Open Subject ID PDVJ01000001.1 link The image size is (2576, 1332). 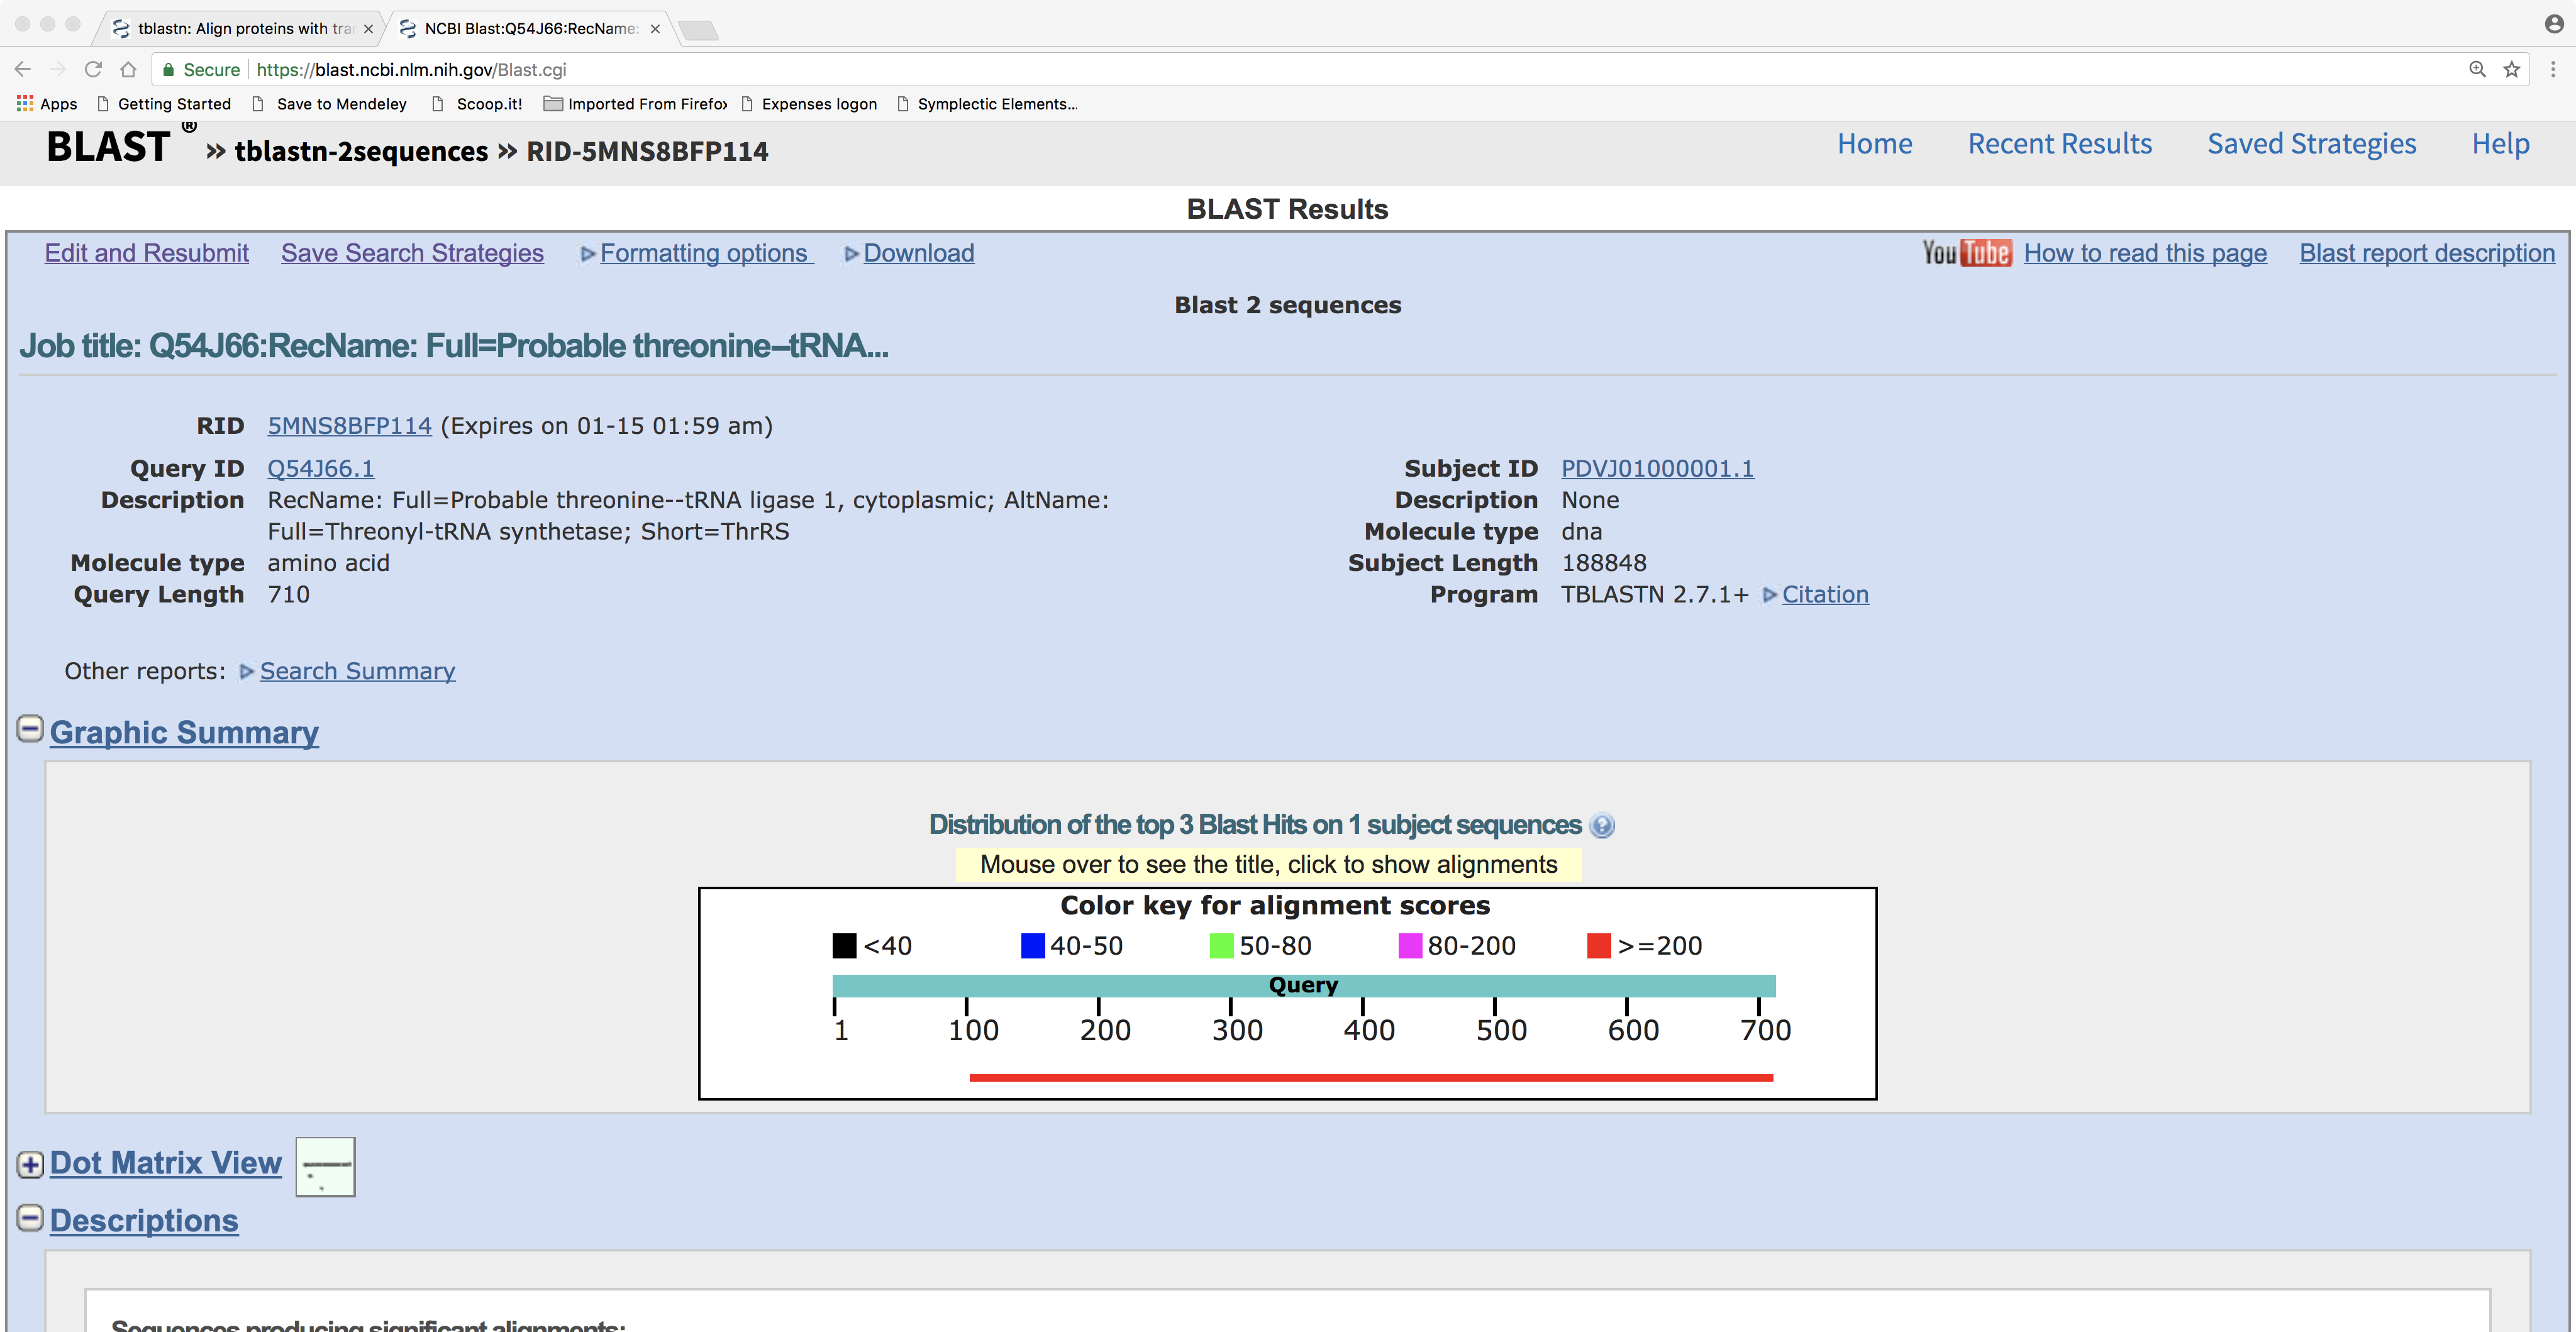[x=1657, y=468]
